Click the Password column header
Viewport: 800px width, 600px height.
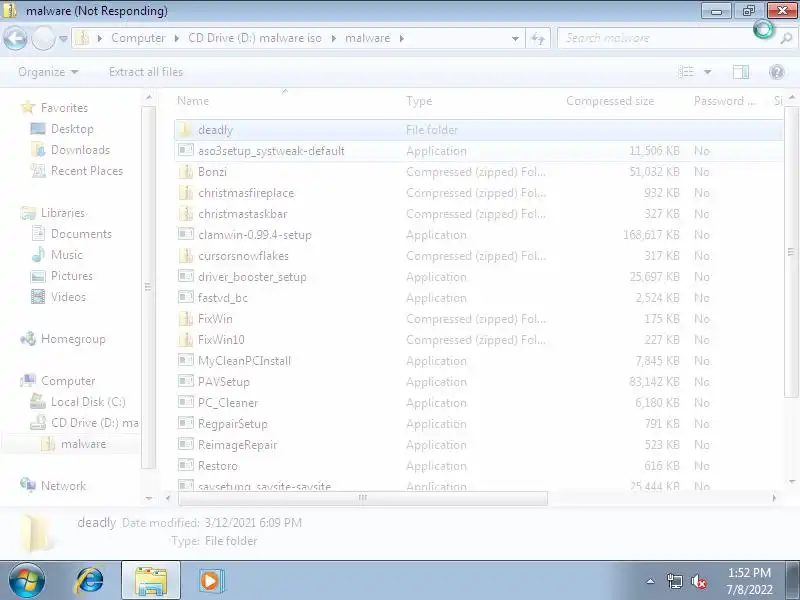724,101
